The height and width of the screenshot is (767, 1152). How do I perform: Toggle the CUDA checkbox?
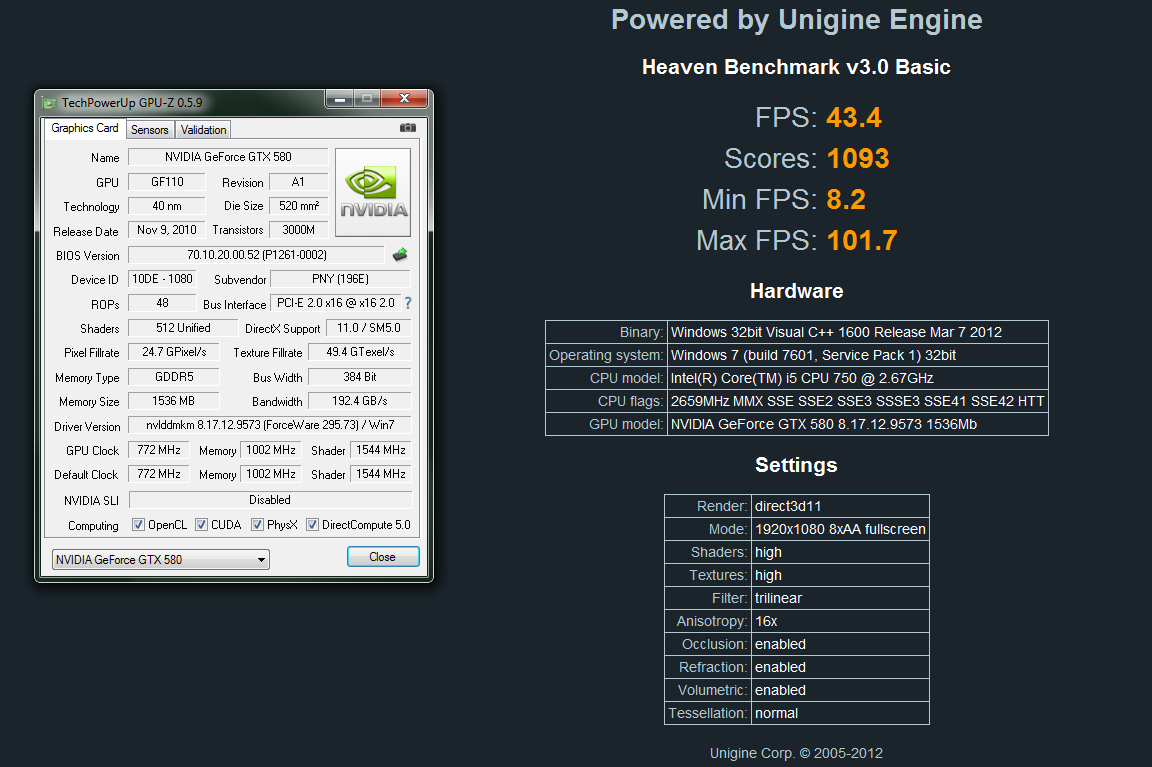(x=201, y=525)
